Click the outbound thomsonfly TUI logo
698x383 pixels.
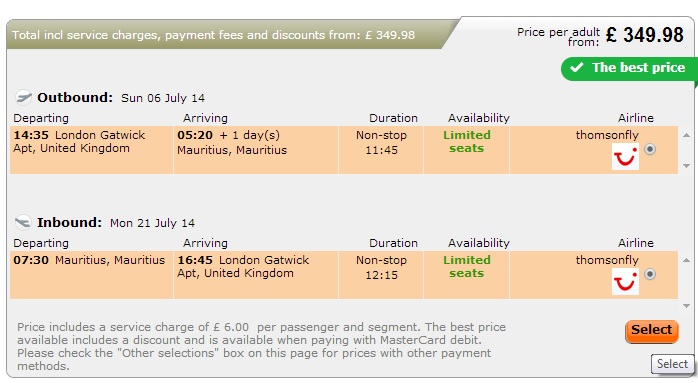[x=625, y=157]
